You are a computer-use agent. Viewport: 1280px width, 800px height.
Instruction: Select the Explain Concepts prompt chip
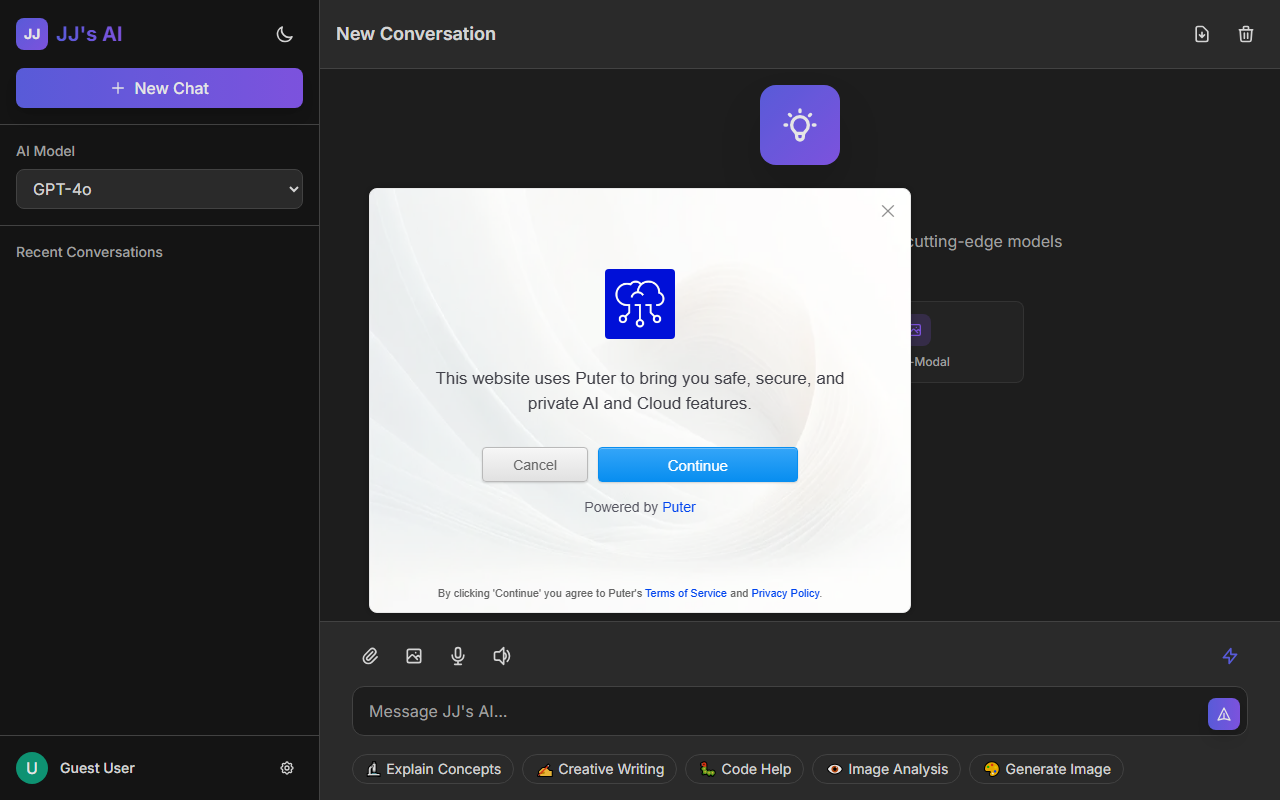tap(433, 769)
